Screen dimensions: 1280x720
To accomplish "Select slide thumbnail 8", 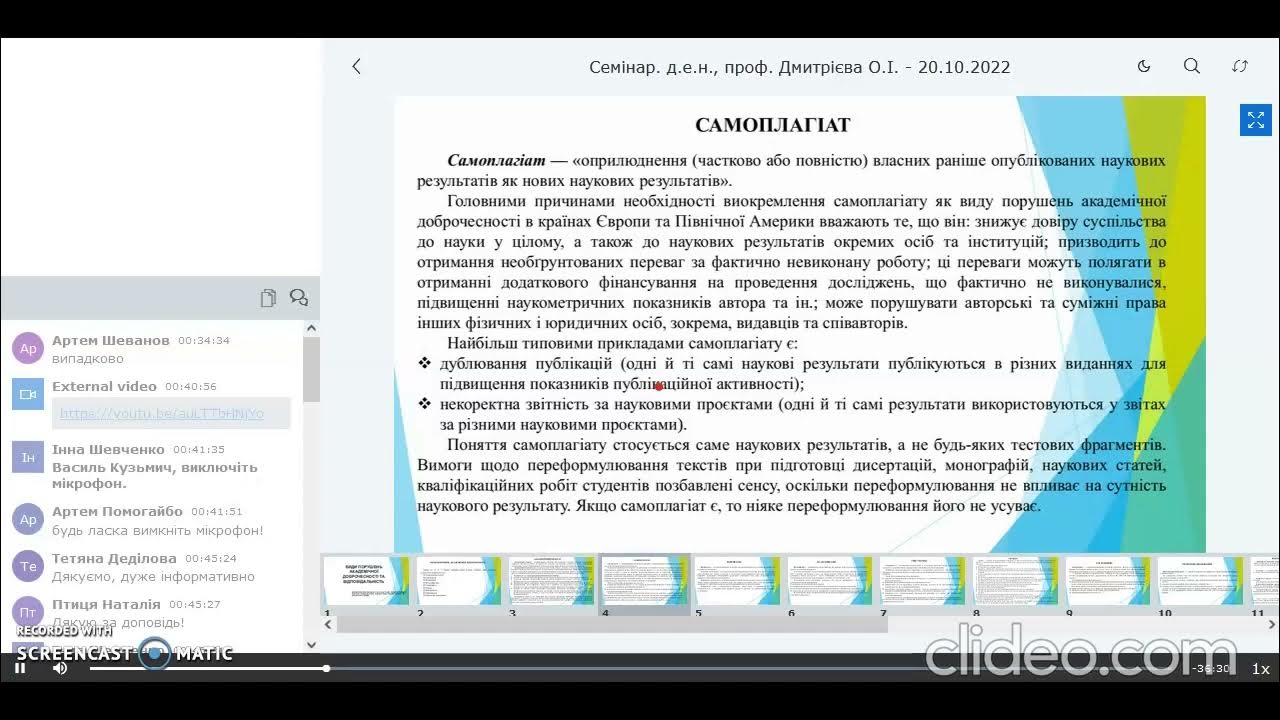I will (1016, 580).
